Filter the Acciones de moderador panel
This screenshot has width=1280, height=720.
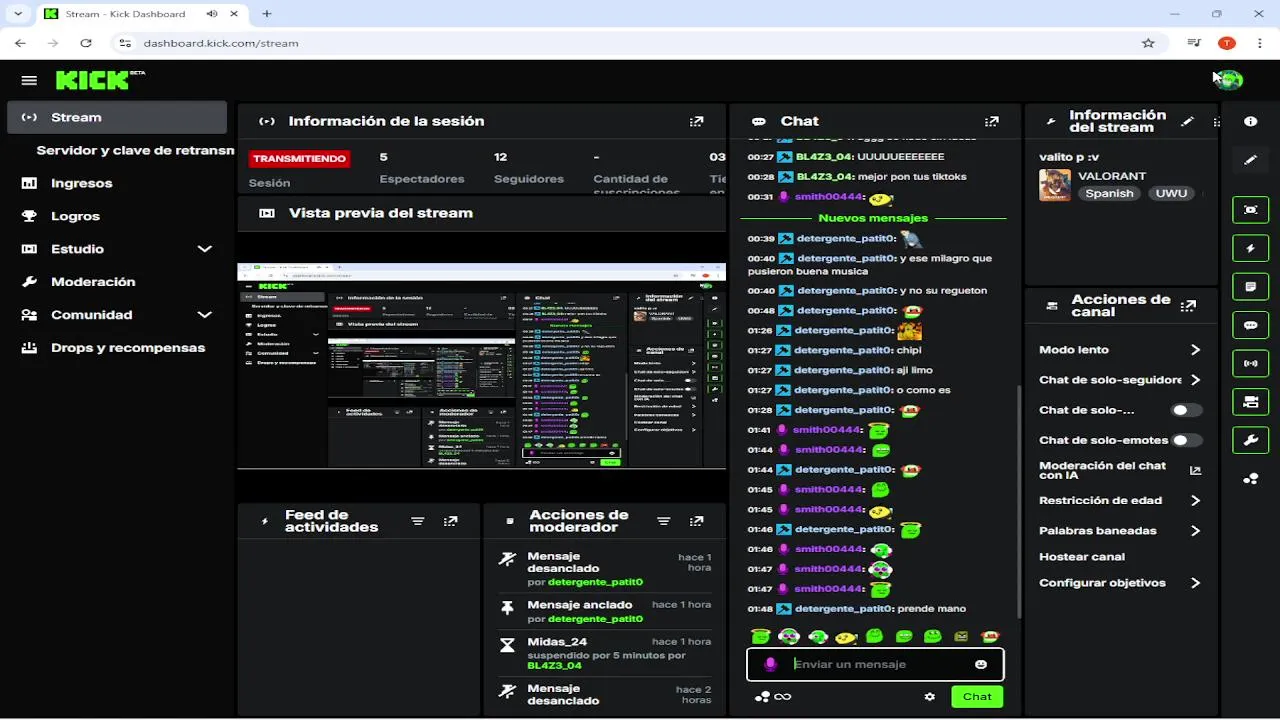click(663, 521)
